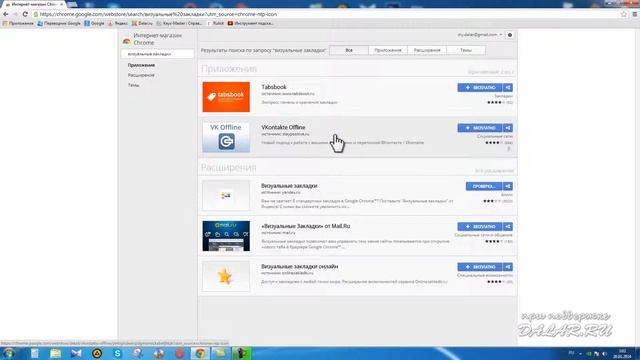Share the Tabsbook app
This screenshot has height=360, width=640.
coord(508,88)
